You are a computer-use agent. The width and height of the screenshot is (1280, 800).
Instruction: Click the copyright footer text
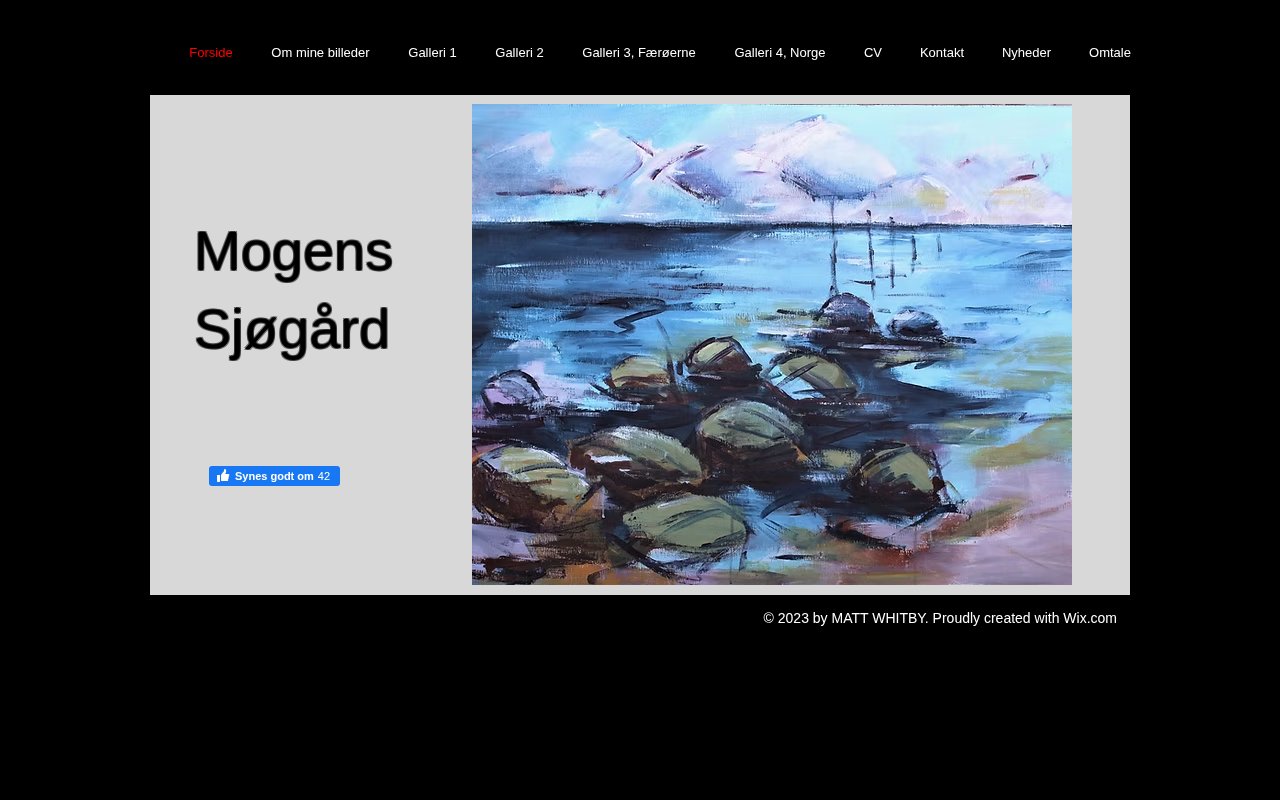(x=940, y=618)
